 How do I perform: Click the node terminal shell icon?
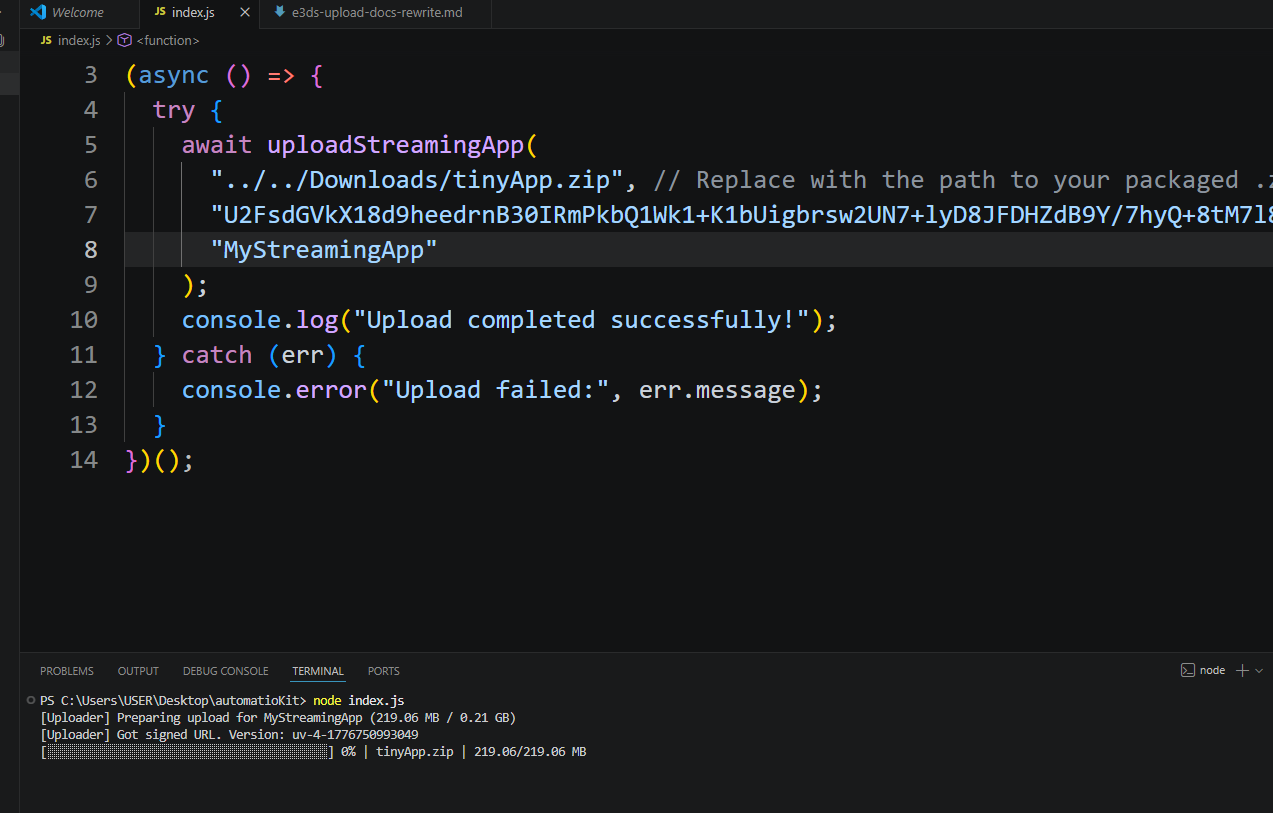1187,670
